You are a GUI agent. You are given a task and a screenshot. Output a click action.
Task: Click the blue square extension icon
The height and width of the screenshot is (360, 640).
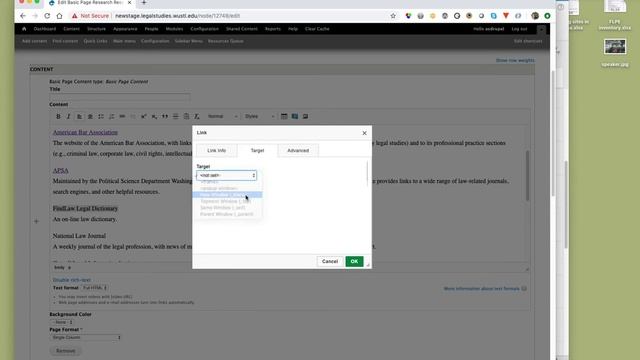point(493,16)
